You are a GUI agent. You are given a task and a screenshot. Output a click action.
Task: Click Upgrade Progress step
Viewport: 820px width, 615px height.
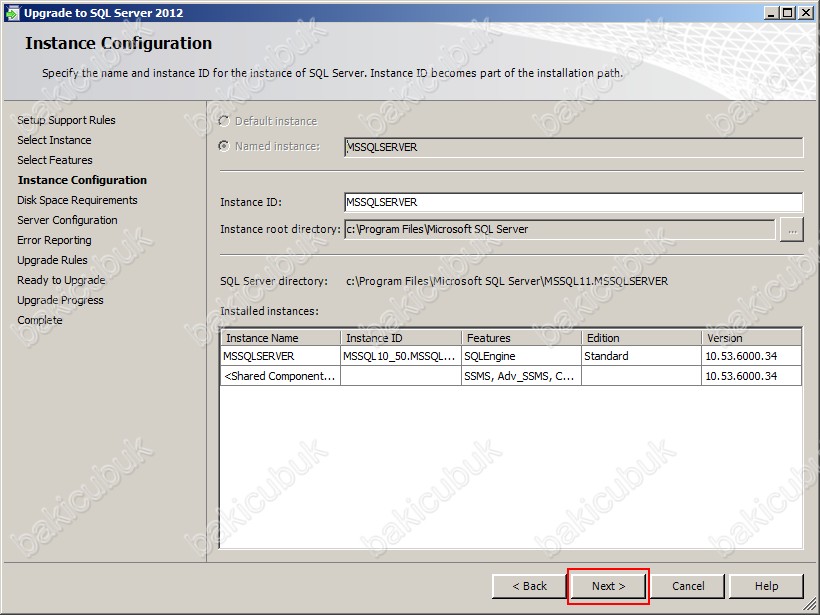tap(60, 300)
